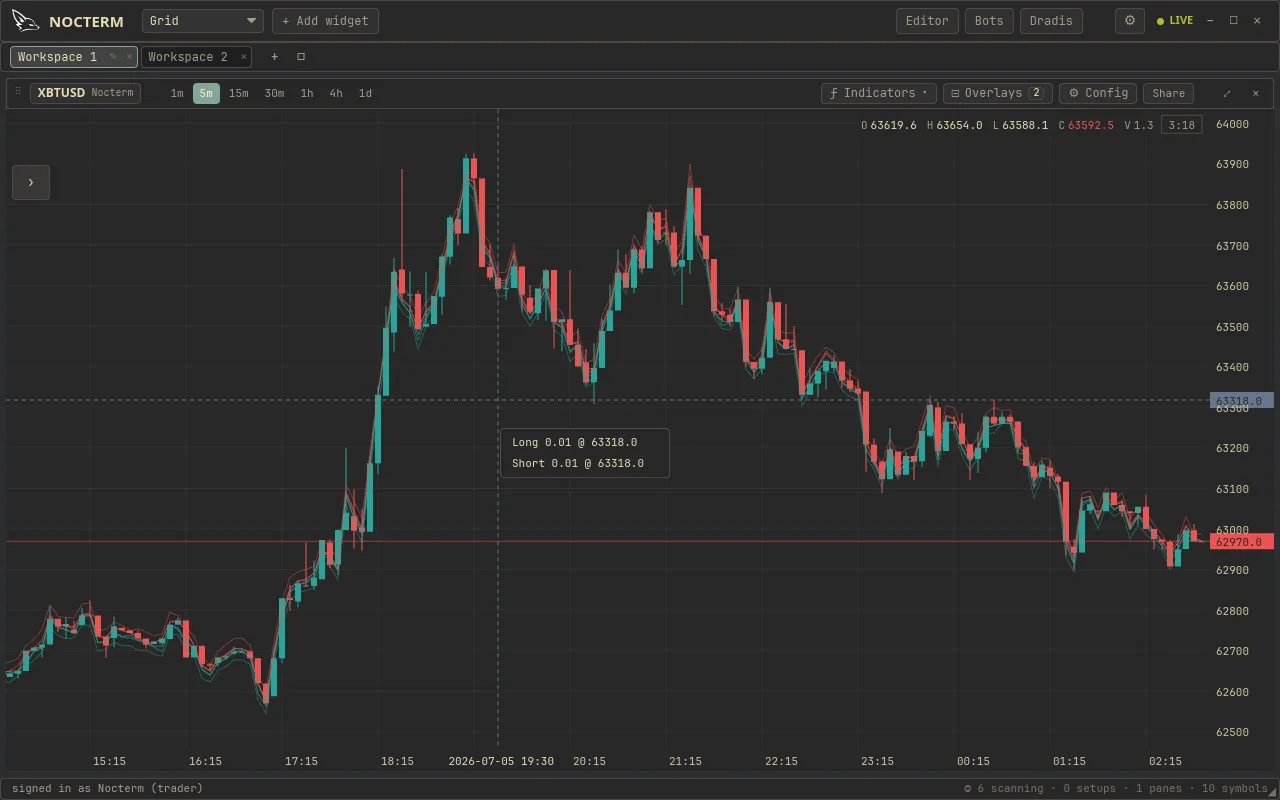Open the Overlays menu

coord(997,93)
